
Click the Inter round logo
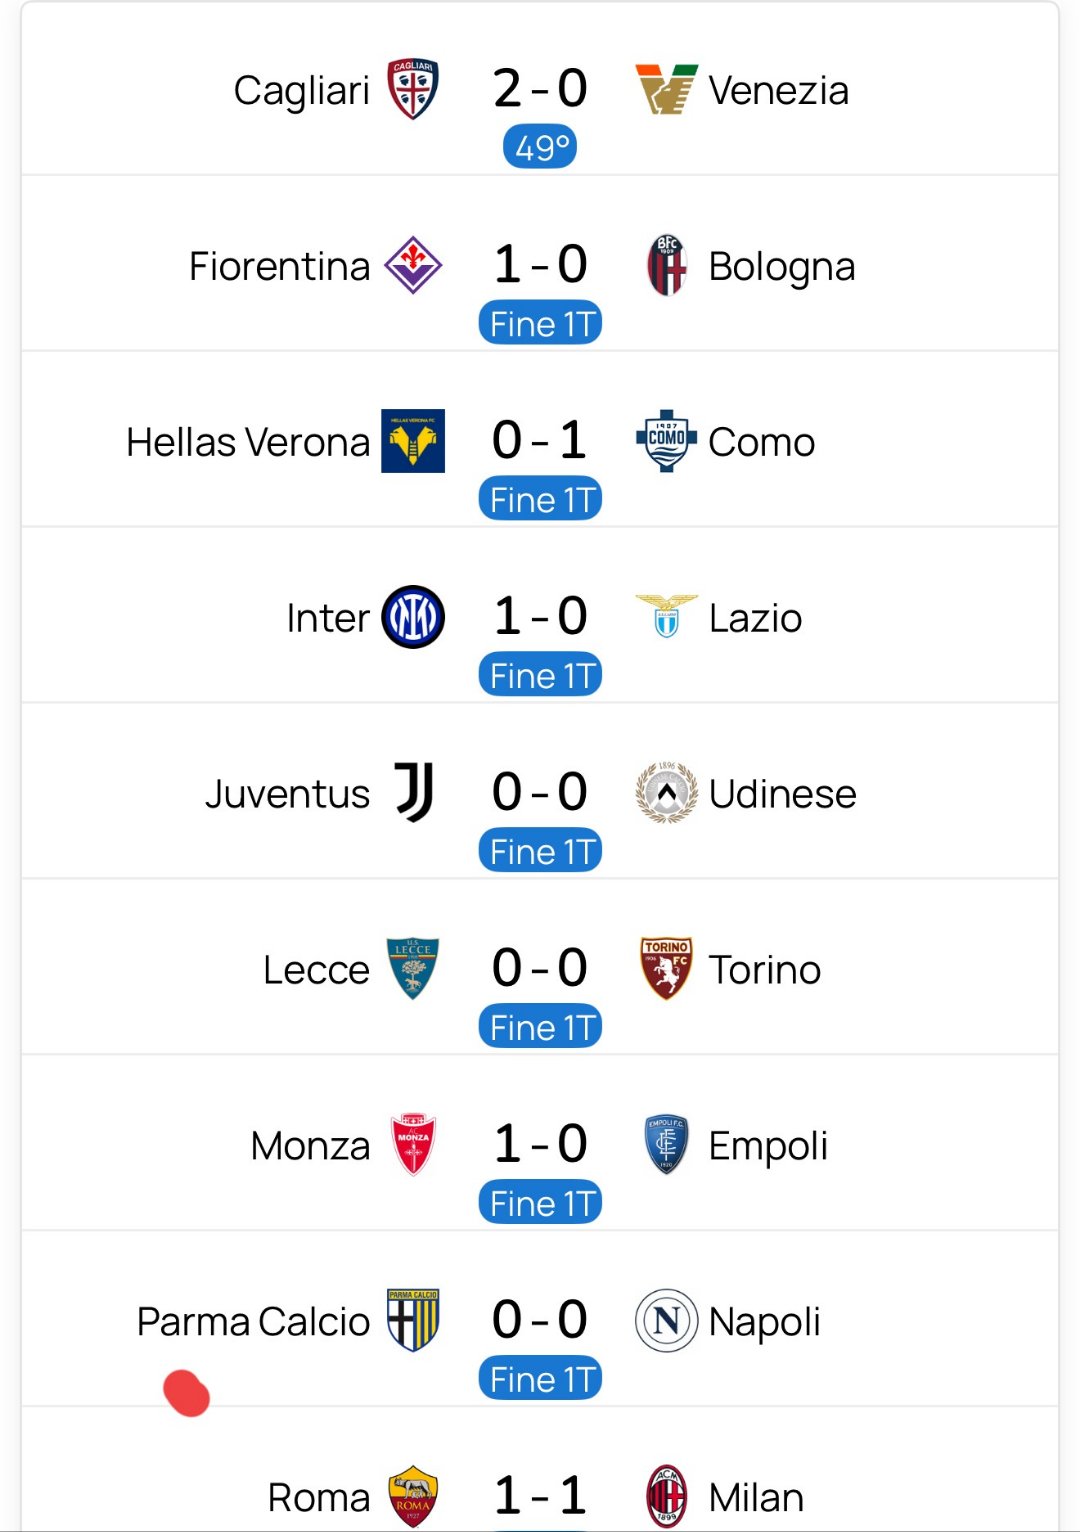pos(413,617)
